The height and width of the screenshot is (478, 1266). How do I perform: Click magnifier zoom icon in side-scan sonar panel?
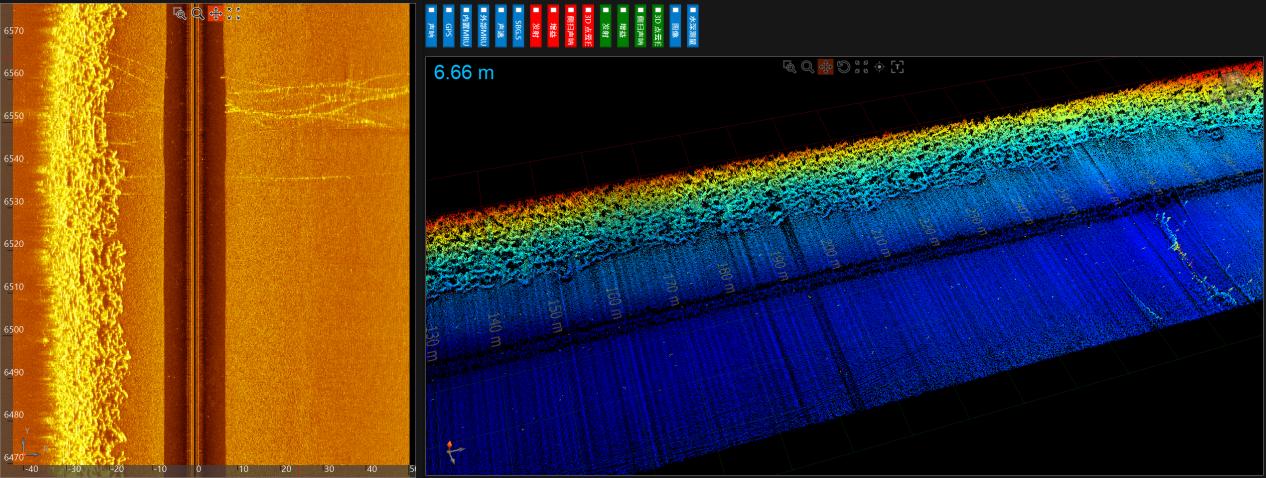click(198, 13)
